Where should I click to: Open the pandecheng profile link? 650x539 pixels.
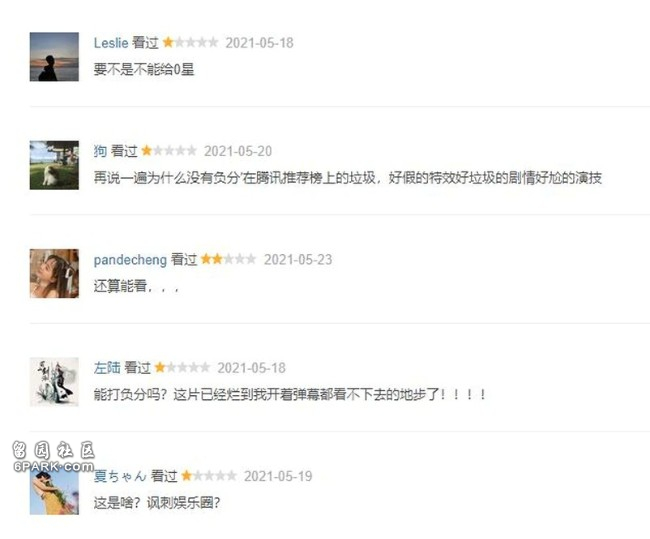(130, 260)
